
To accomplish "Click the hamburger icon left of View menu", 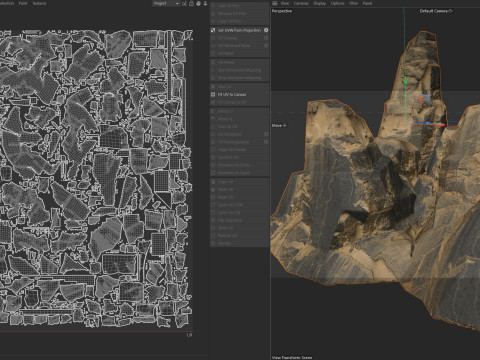I will click(275, 3).
